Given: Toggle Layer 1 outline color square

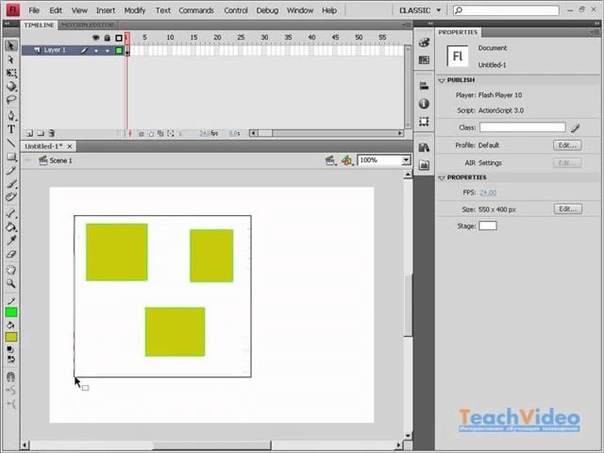Looking at the screenshot, I should [118, 49].
